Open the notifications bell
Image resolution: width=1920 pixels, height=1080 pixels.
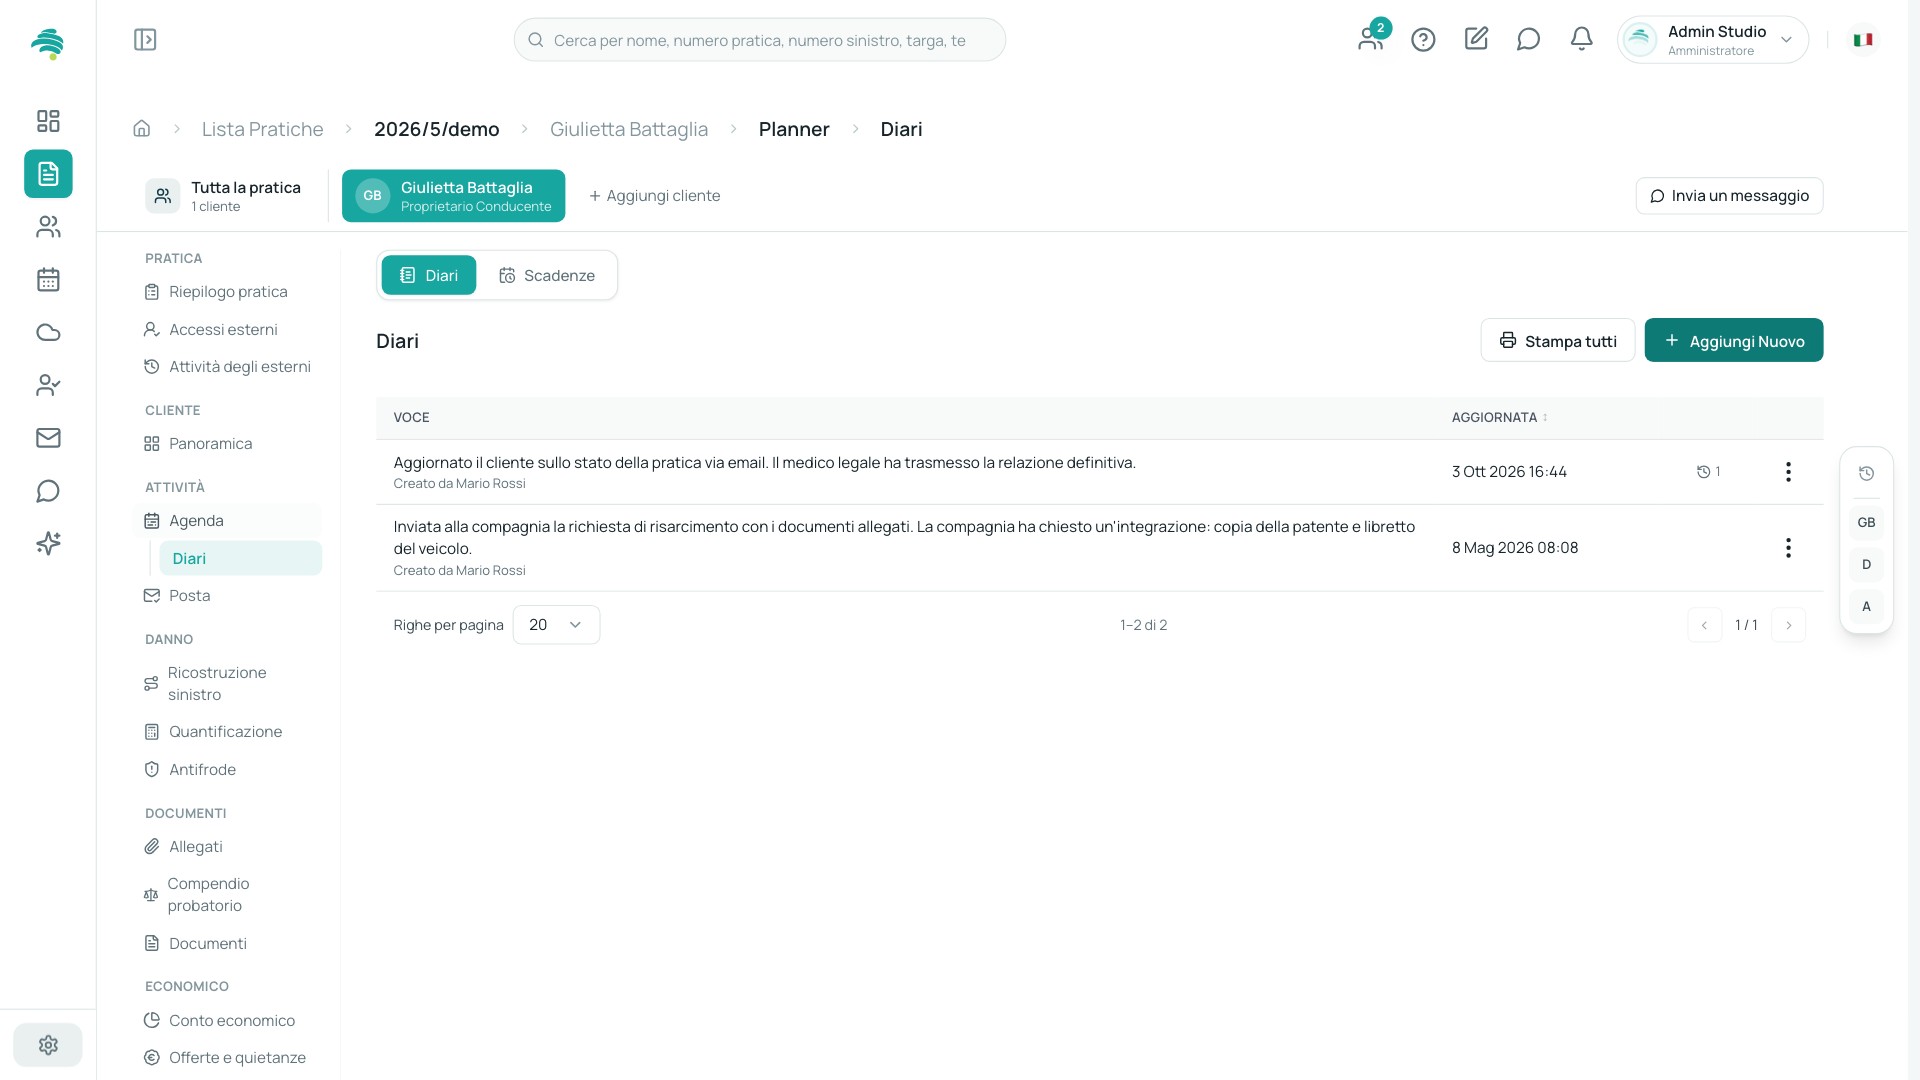click(1581, 39)
